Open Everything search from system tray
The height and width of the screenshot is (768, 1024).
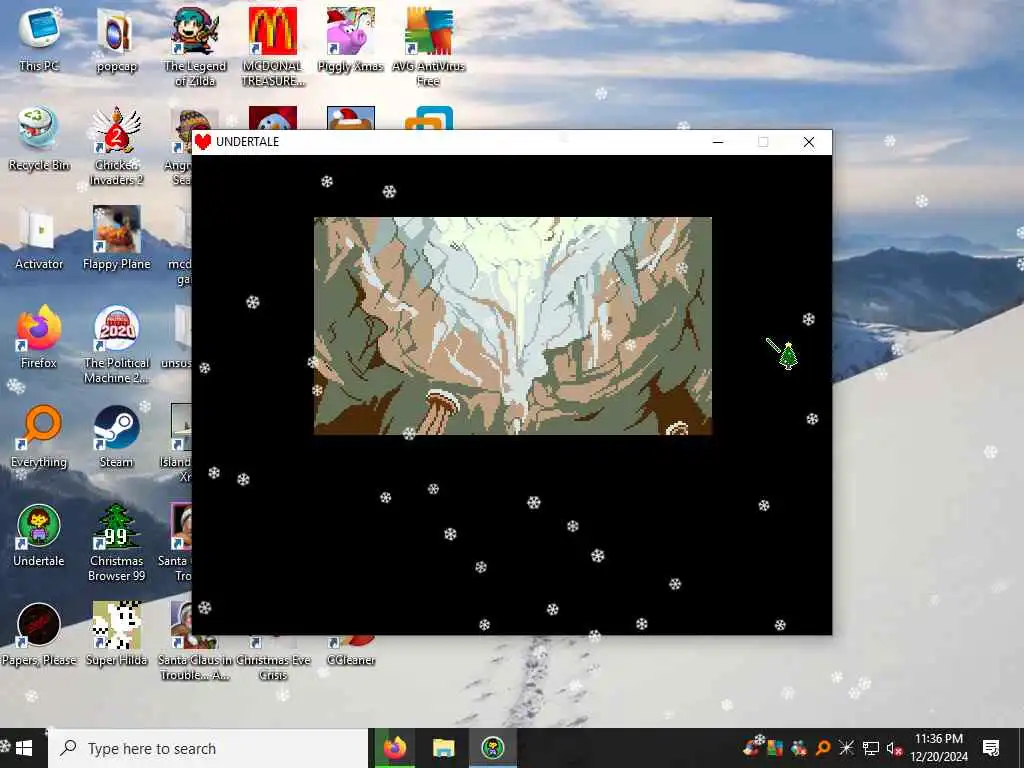click(x=822, y=748)
